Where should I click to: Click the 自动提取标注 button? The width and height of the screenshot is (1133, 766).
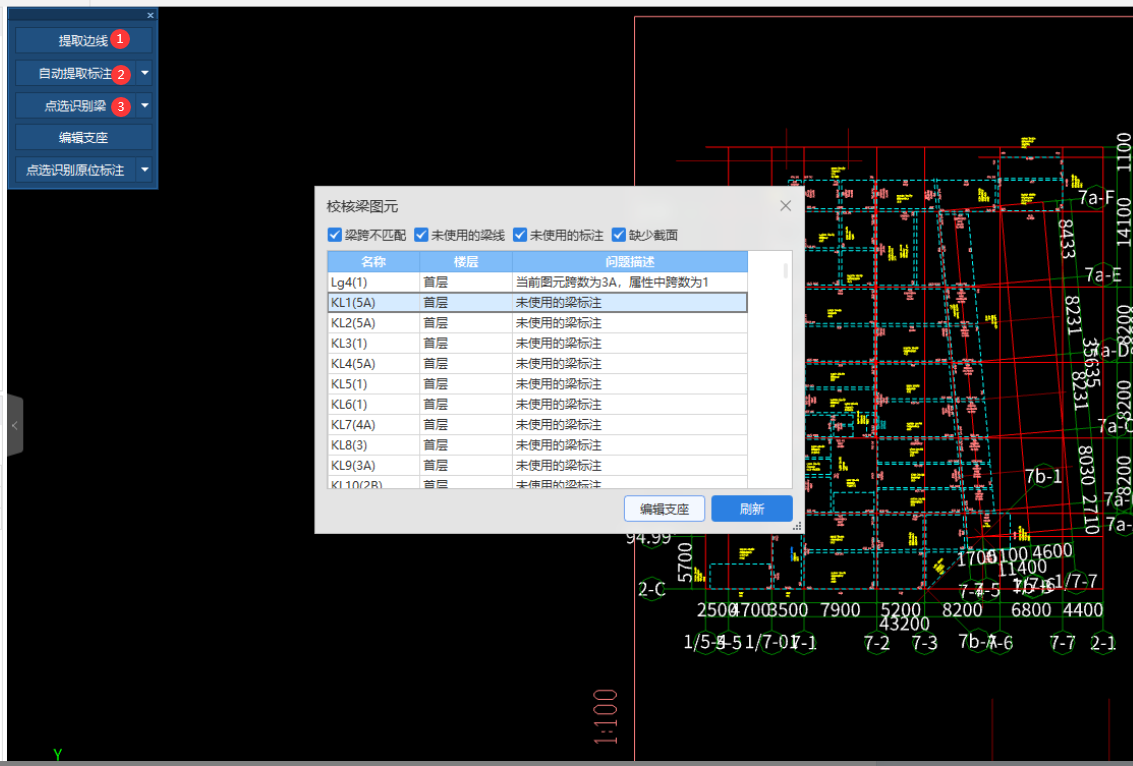(75, 73)
